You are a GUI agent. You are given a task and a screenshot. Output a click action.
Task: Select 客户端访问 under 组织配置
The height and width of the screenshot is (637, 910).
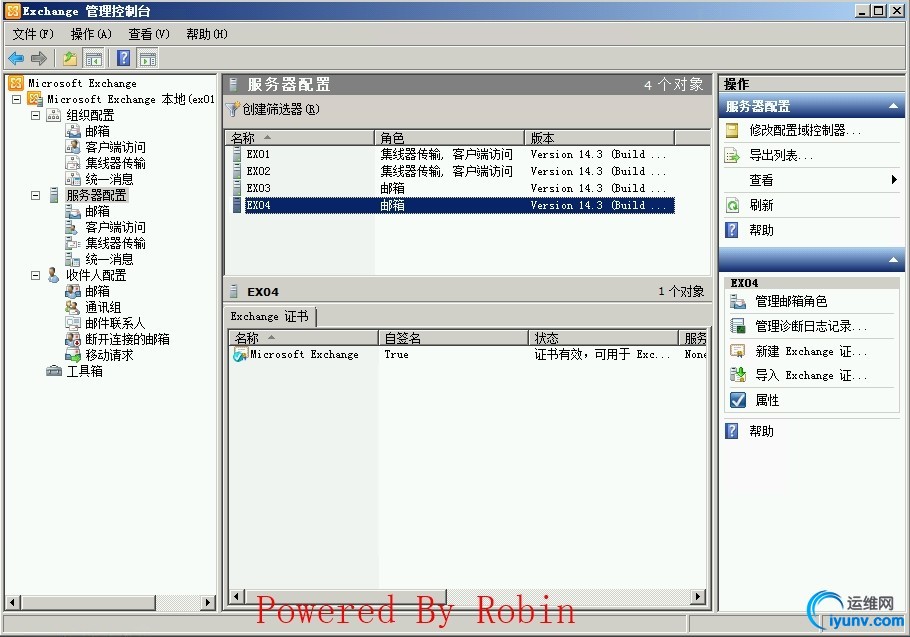[115, 147]
